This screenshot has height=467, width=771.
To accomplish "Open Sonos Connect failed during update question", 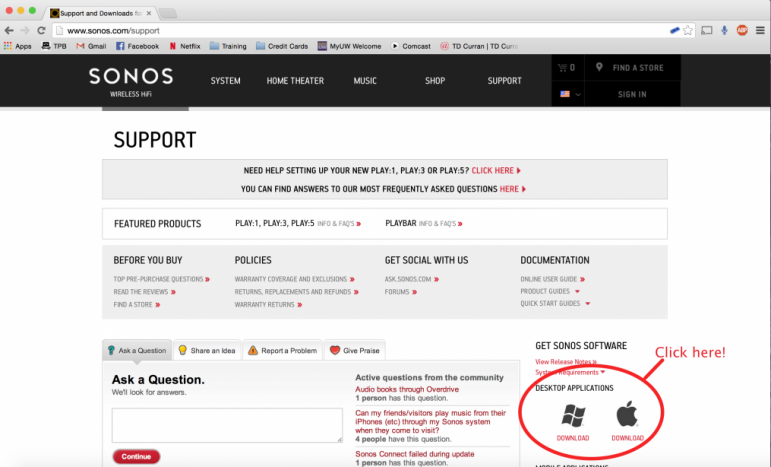I will 415,454.
